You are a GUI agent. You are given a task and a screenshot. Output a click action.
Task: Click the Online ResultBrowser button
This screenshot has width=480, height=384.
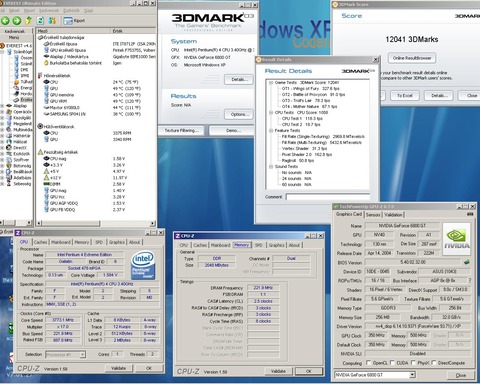pos(412,58)
